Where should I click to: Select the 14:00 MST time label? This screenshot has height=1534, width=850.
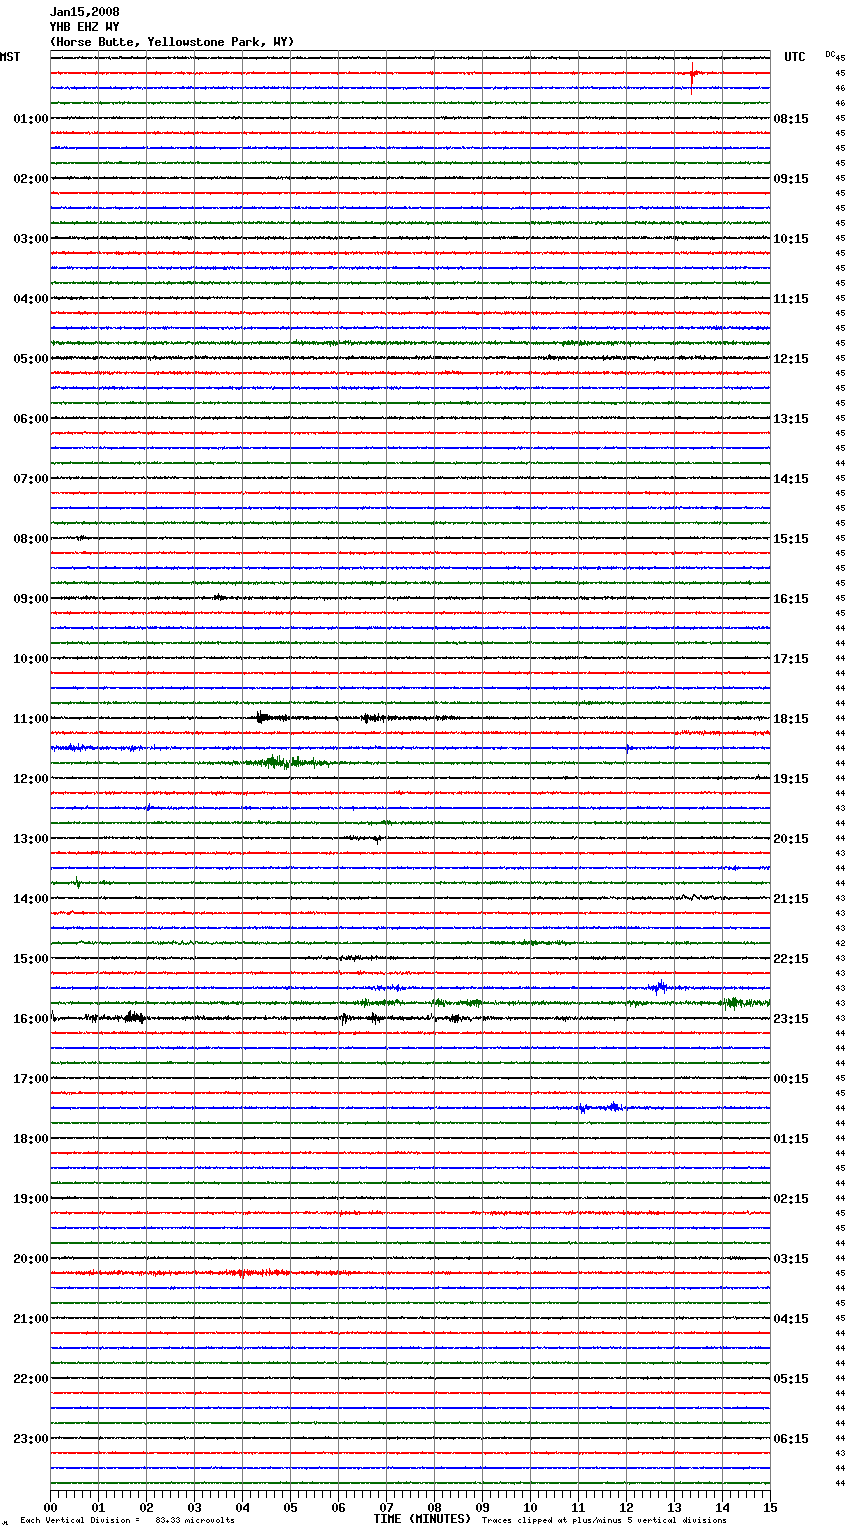[31, 899]
